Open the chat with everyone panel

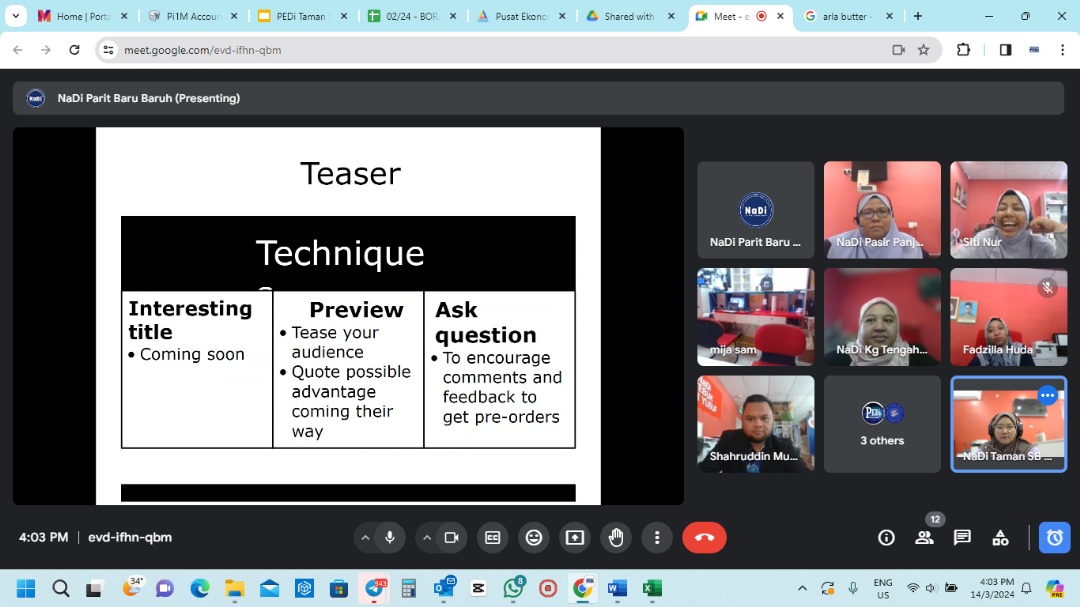tap(962, 538)
